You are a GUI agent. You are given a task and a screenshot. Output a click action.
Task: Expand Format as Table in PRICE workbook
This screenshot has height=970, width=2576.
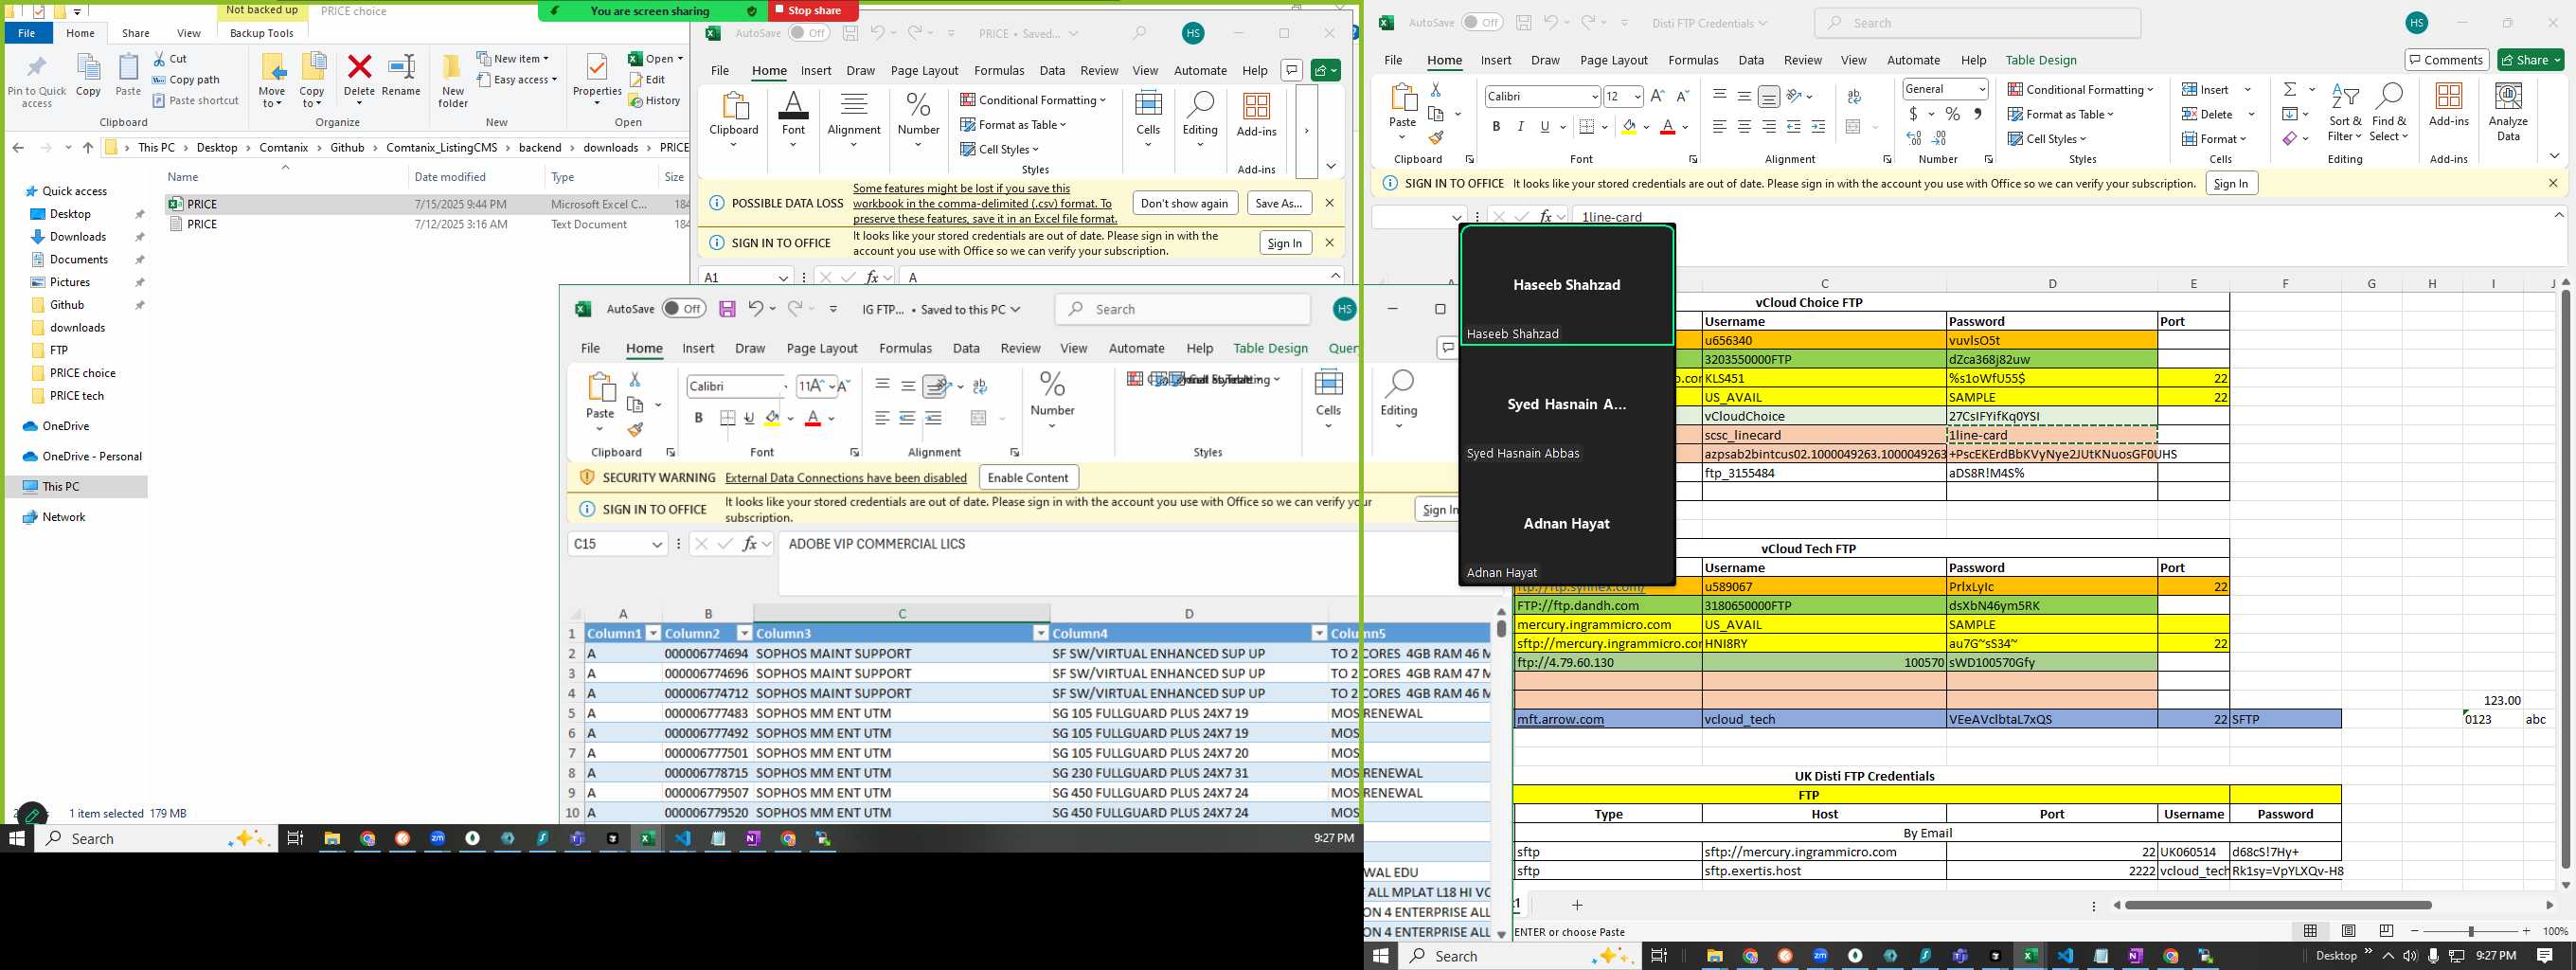[x=1014, y=124]
